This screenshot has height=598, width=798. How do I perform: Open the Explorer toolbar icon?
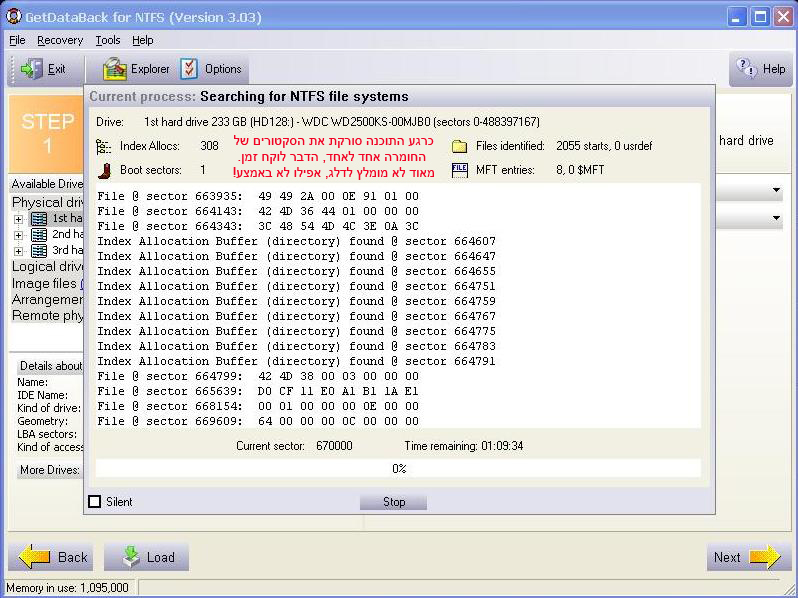115,69
